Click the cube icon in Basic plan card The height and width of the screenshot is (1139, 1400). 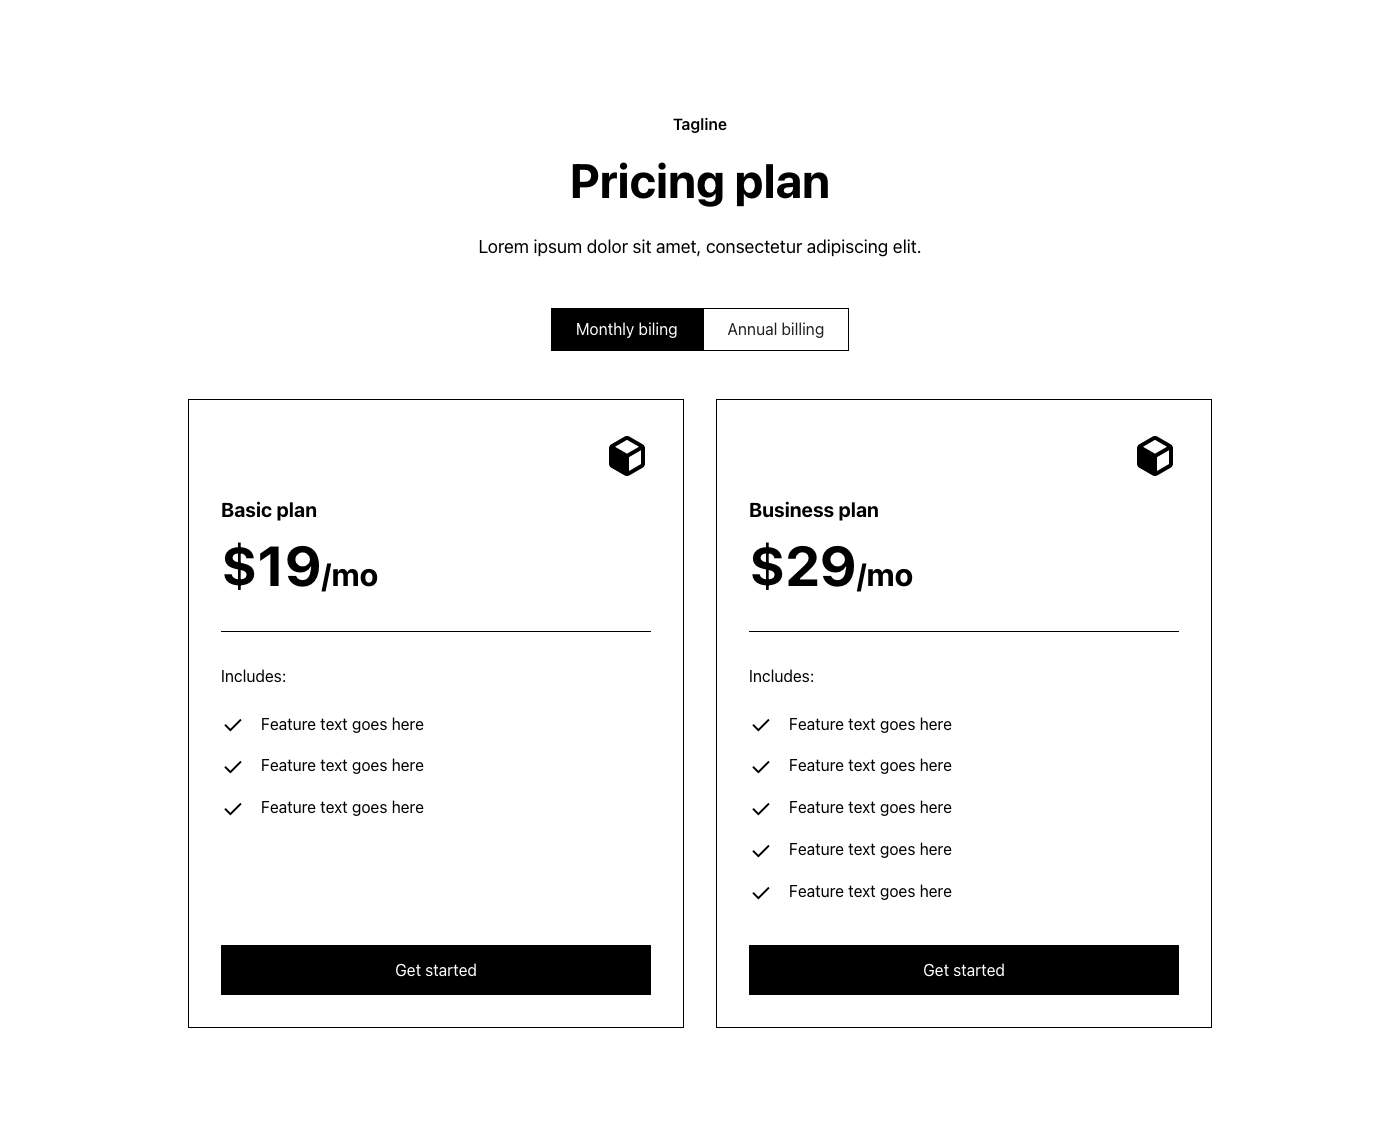pyautogui.click(x=627, y=456)
